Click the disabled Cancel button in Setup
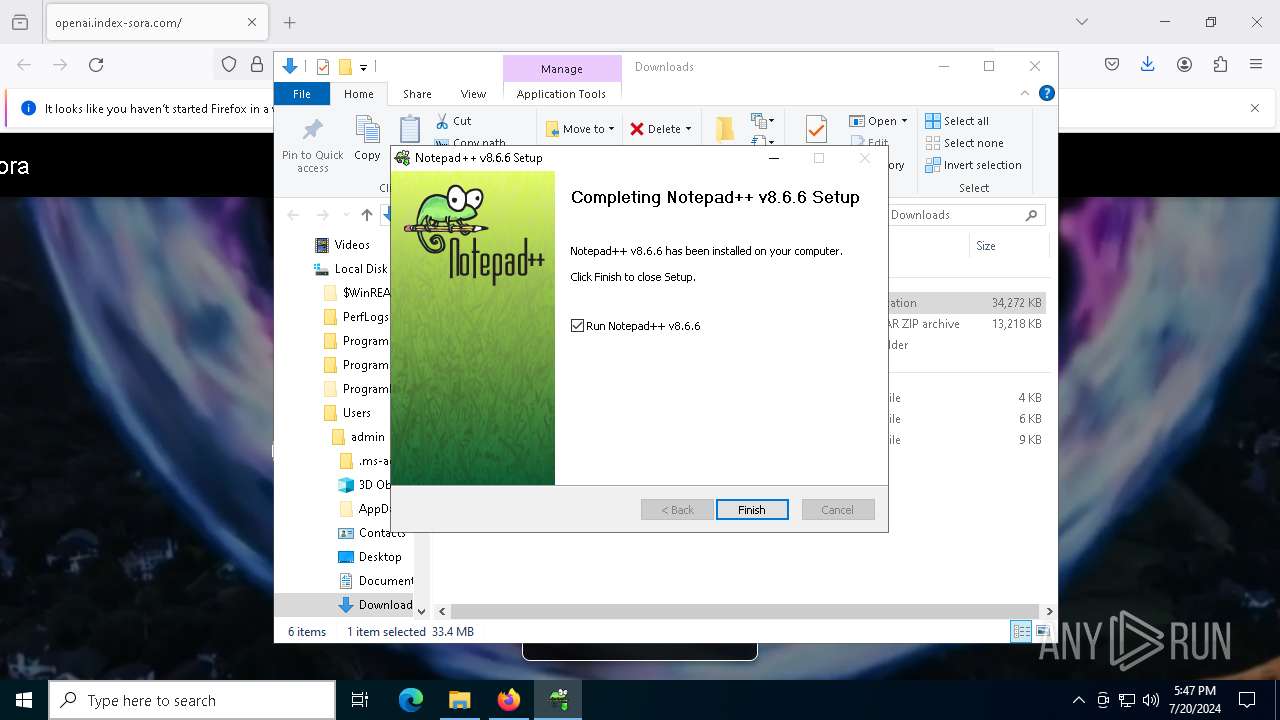This screenshot has height=720, width=1280. pyautogui.click(x=838, y=510)
